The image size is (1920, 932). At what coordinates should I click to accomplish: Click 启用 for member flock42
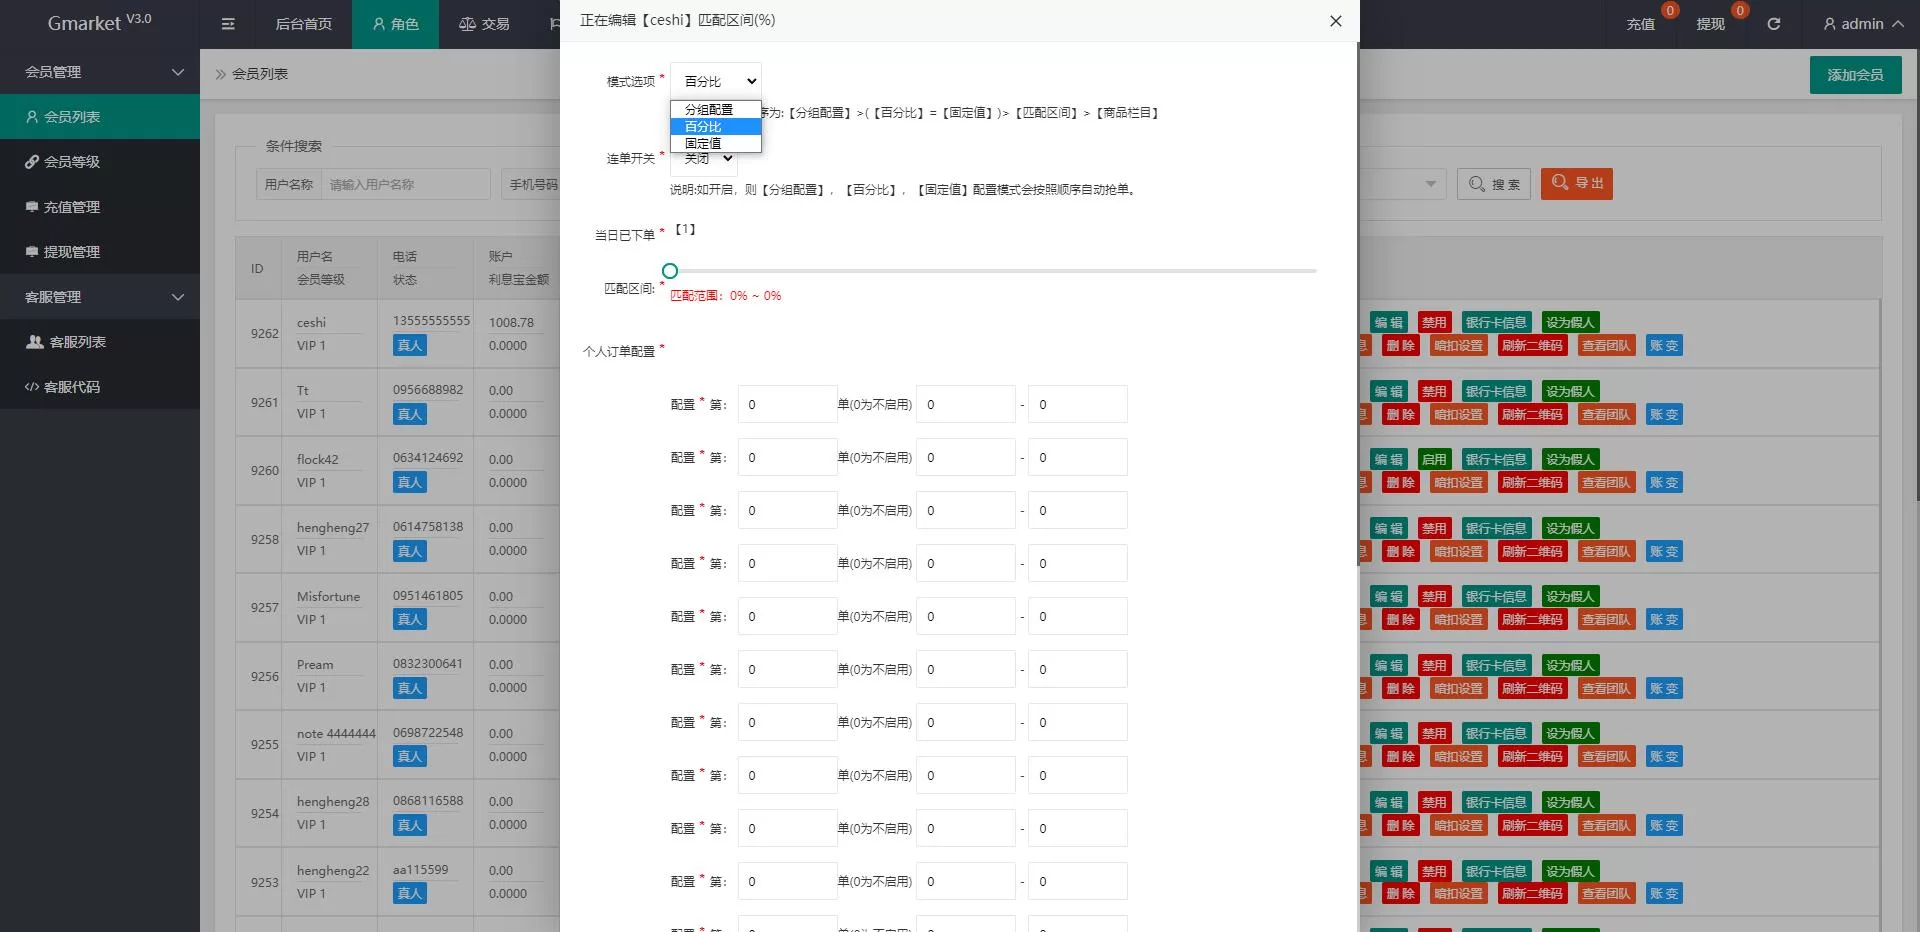1434,459
